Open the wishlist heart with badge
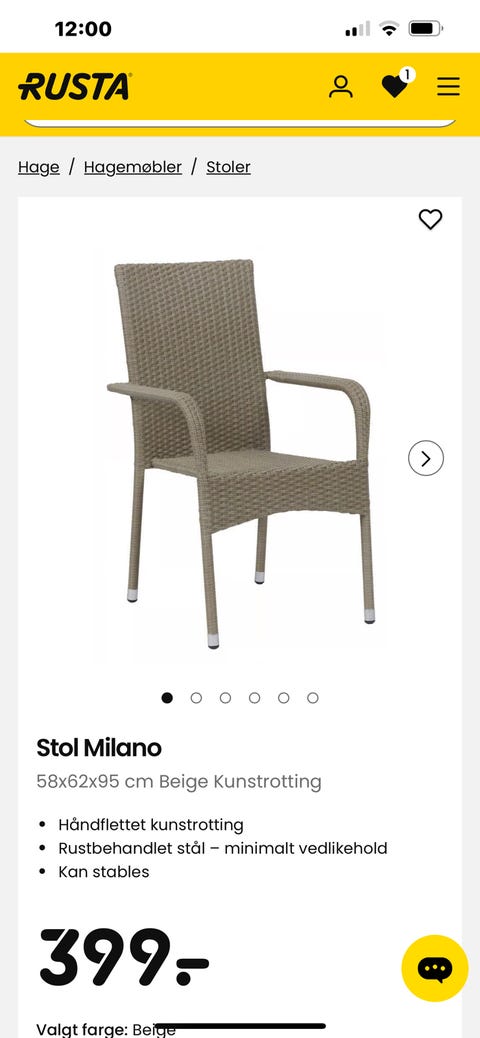This screenshot has height=1038, width=480. coord(397,85)
